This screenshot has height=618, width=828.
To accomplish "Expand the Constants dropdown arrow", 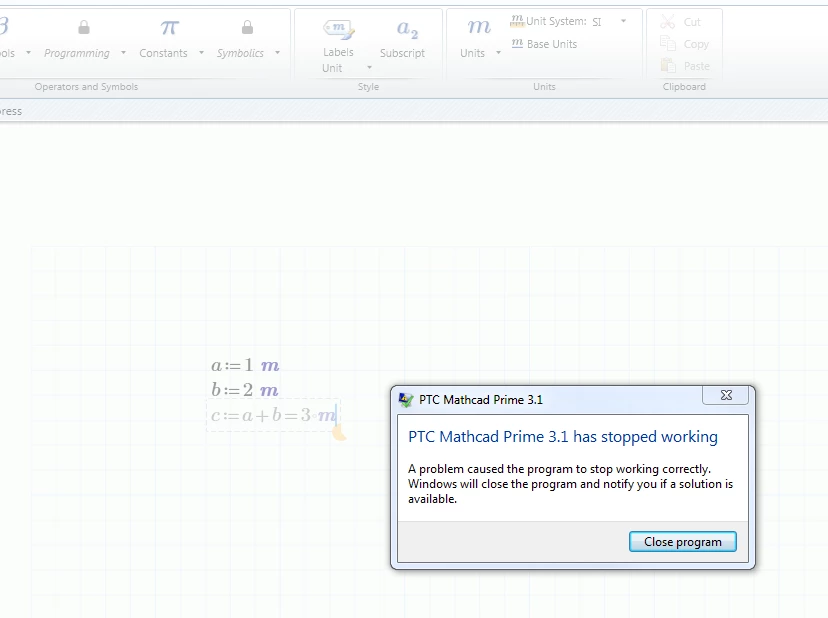I will coord(201,53).
